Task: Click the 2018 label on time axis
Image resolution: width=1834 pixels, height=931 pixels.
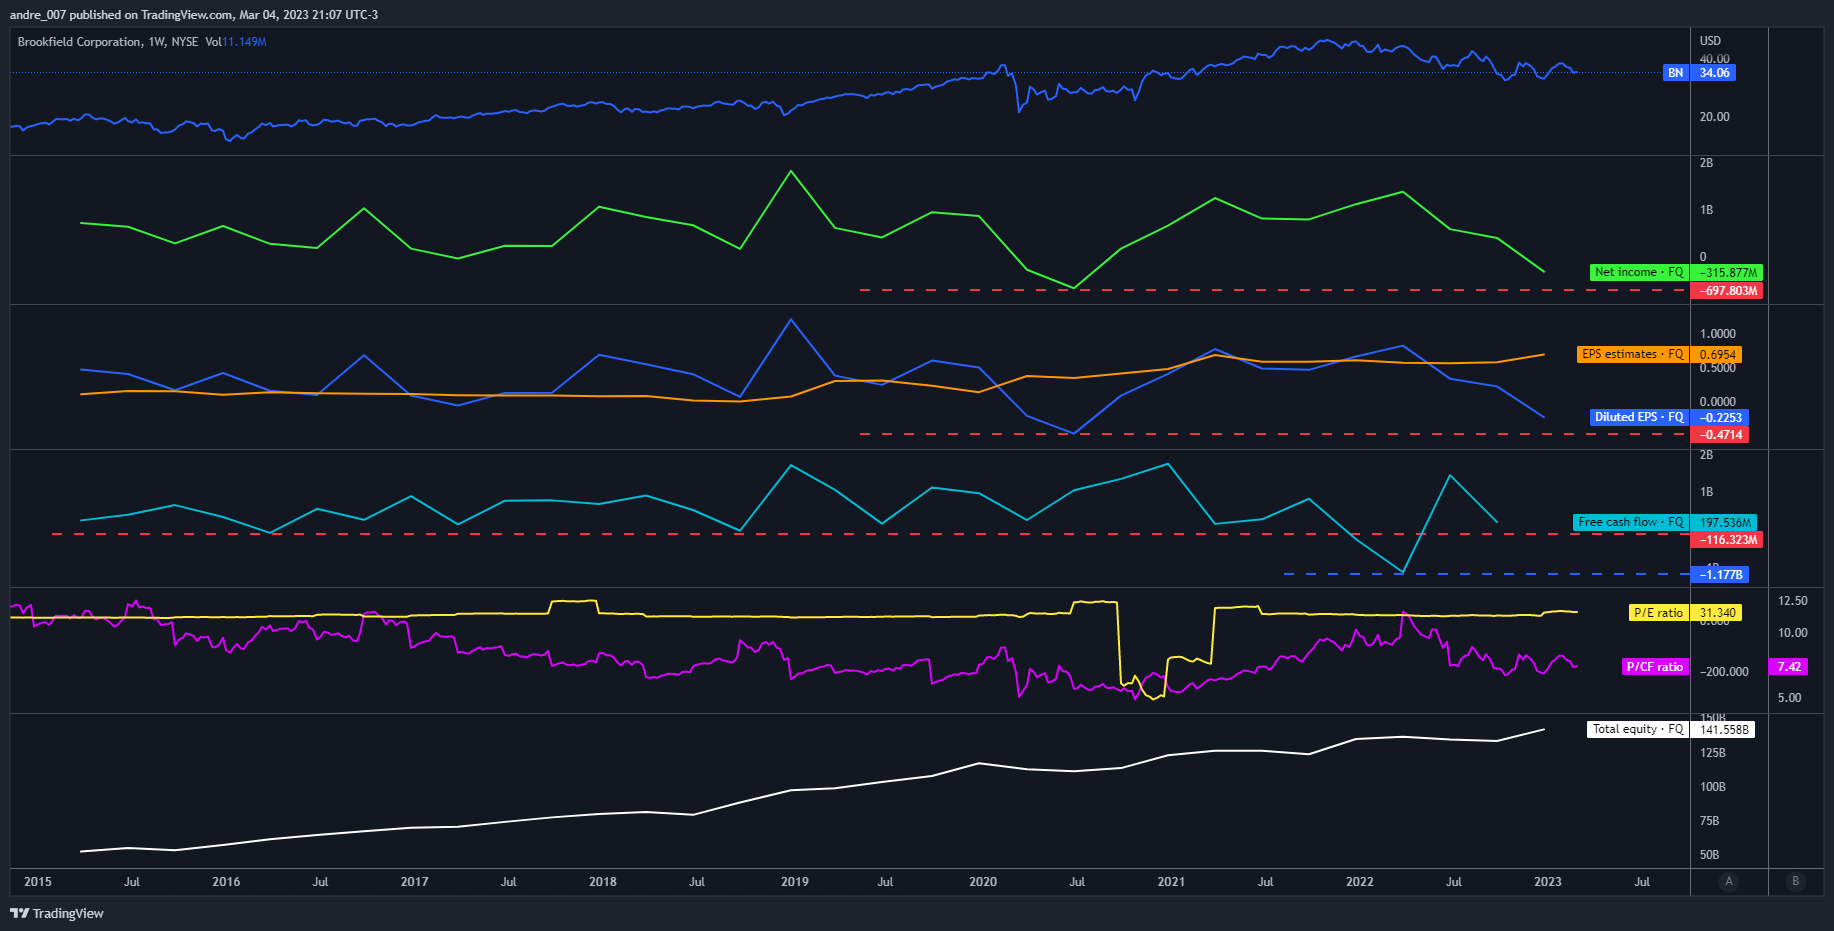Action: click(603, 882)
